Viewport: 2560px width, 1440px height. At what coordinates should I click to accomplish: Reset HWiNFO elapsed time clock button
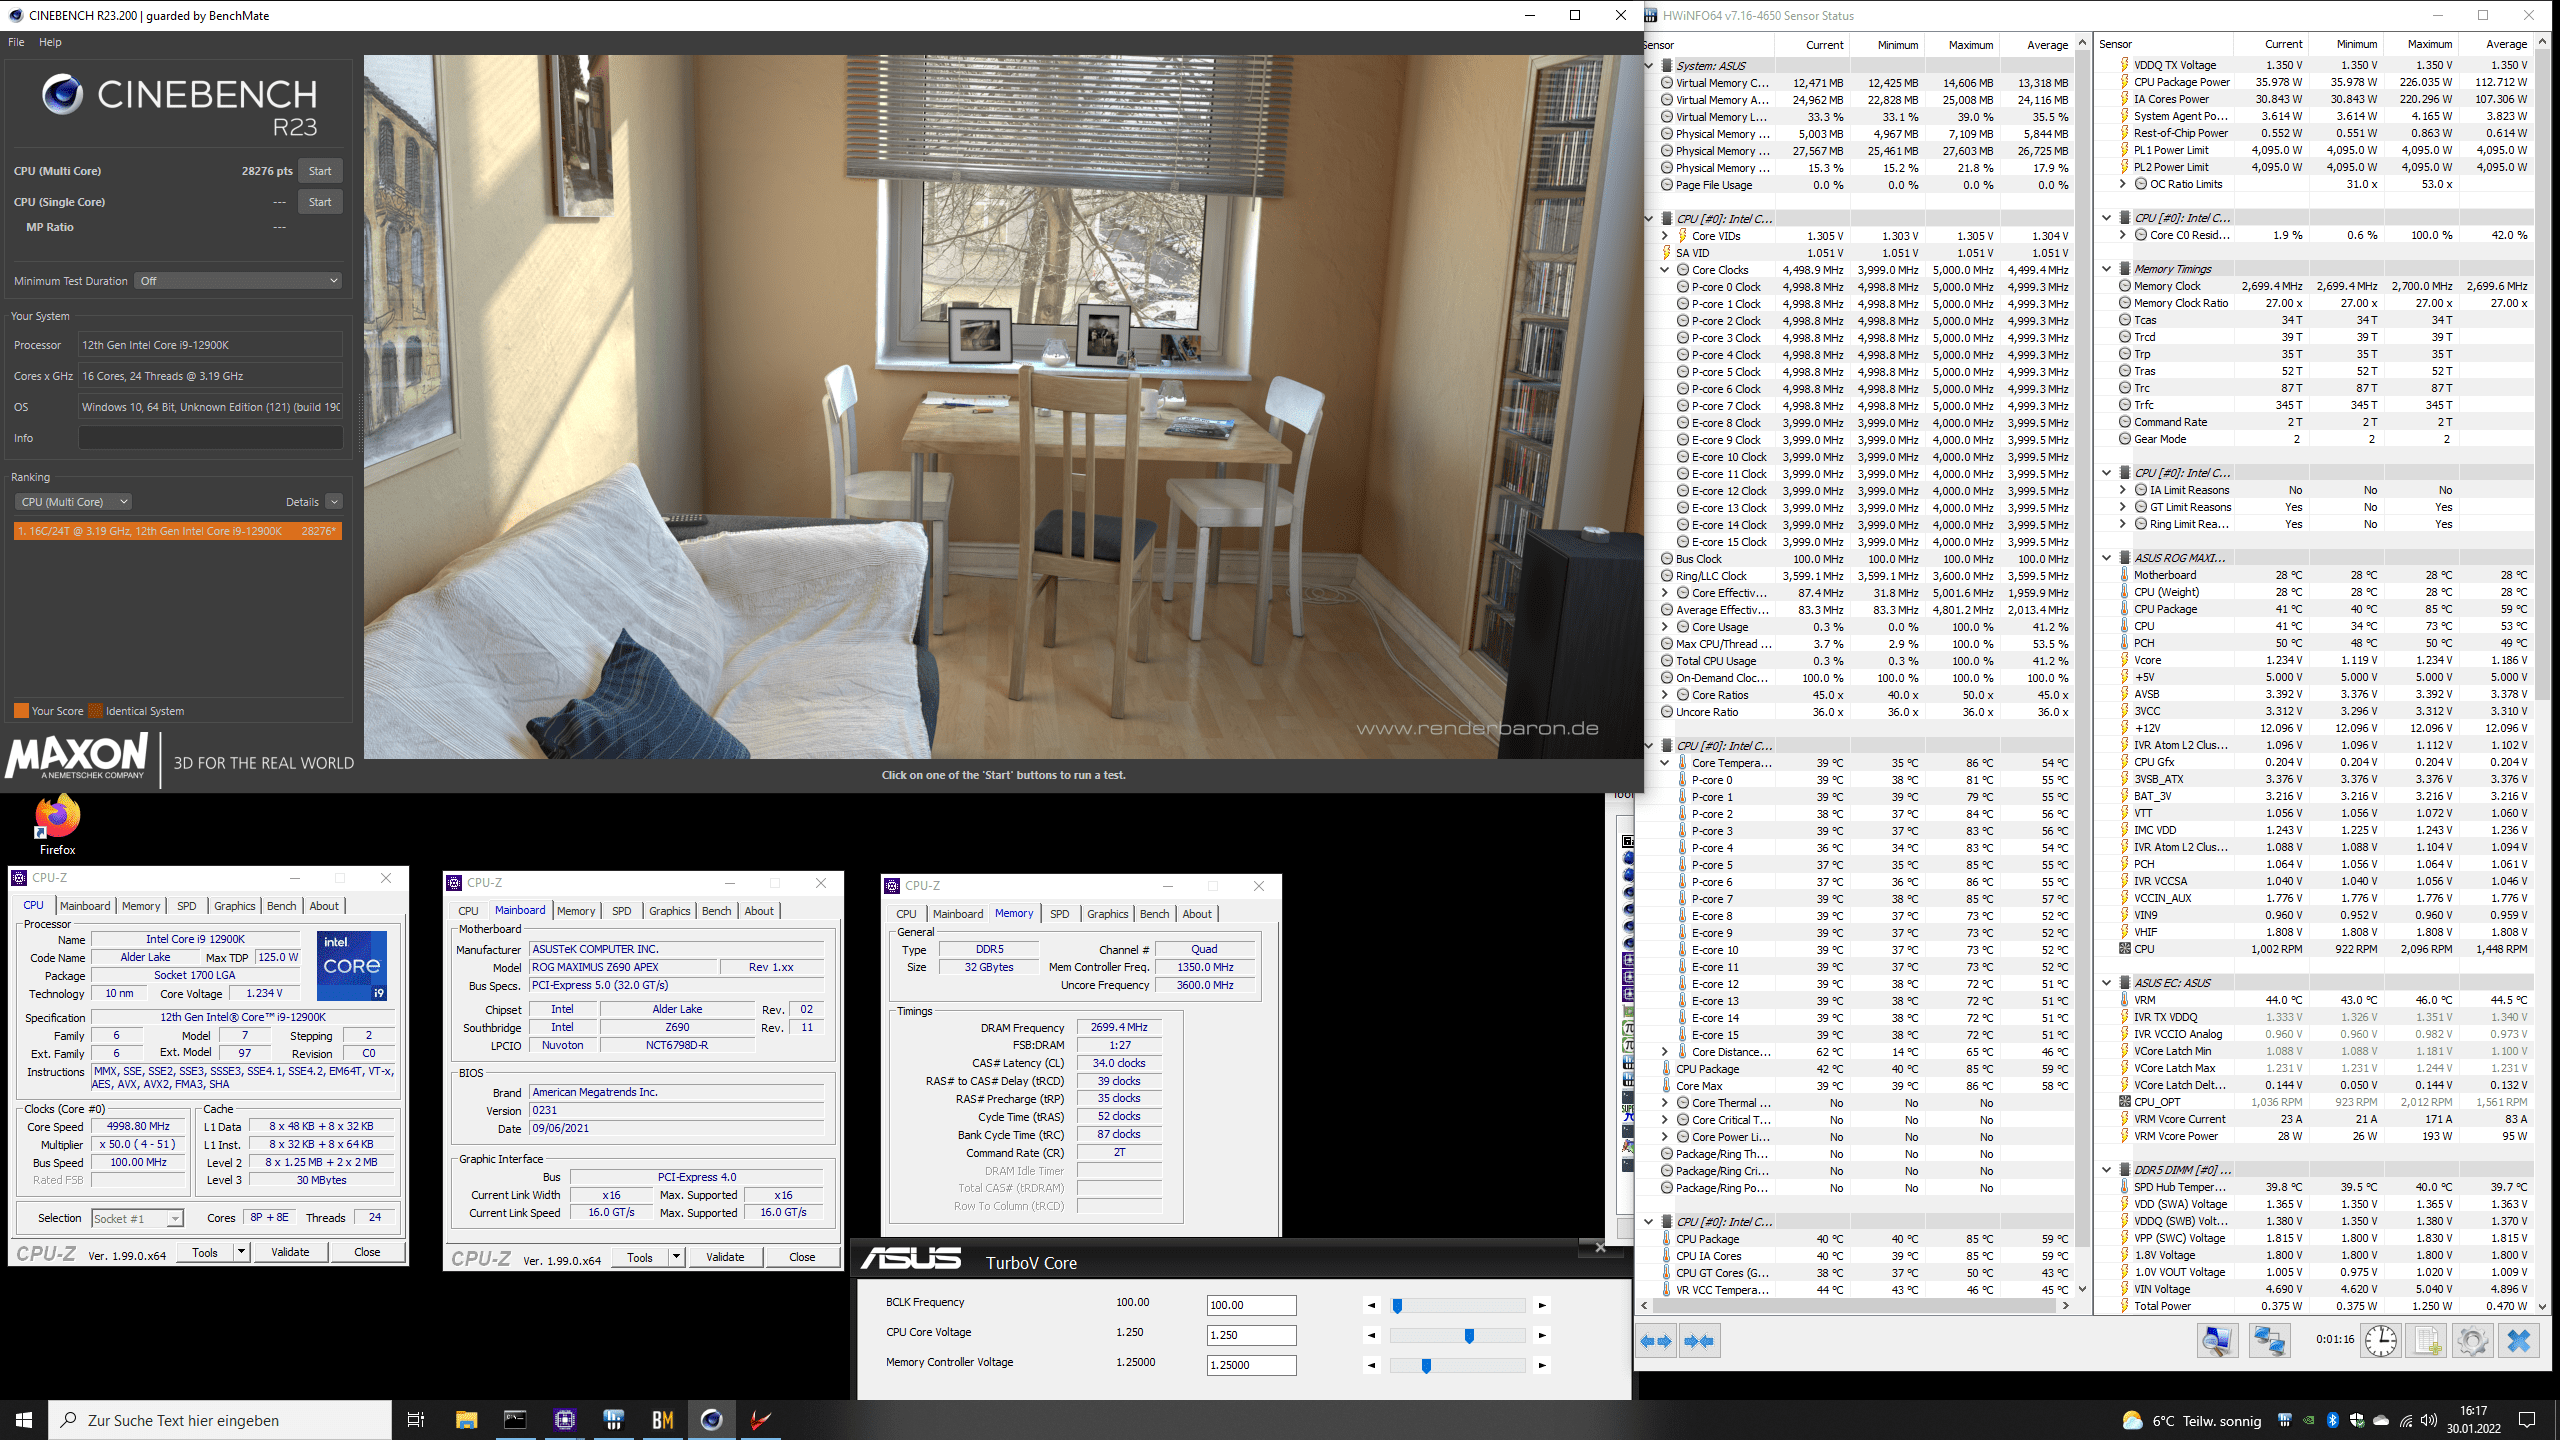[2380, 1341]
